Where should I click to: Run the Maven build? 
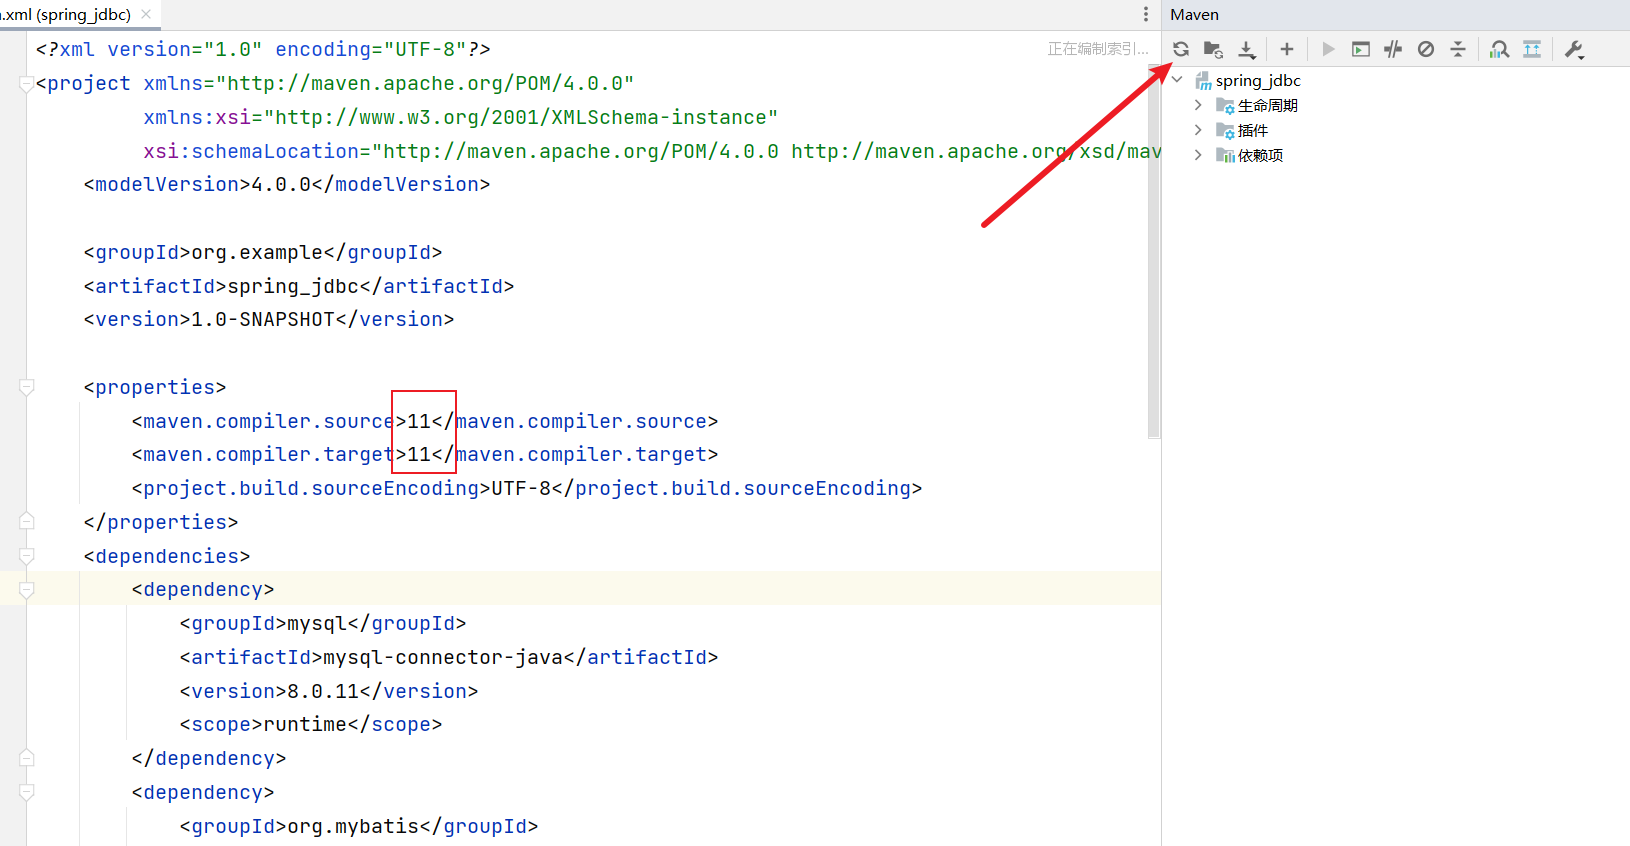click(1328, 49)
